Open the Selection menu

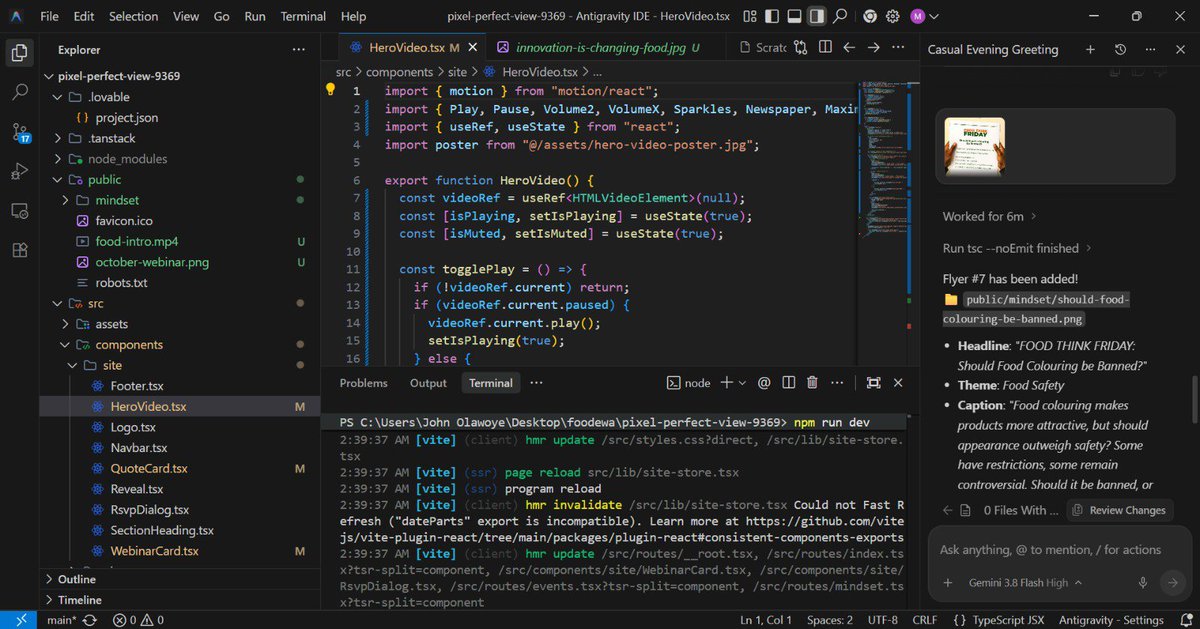coord(133,16)
